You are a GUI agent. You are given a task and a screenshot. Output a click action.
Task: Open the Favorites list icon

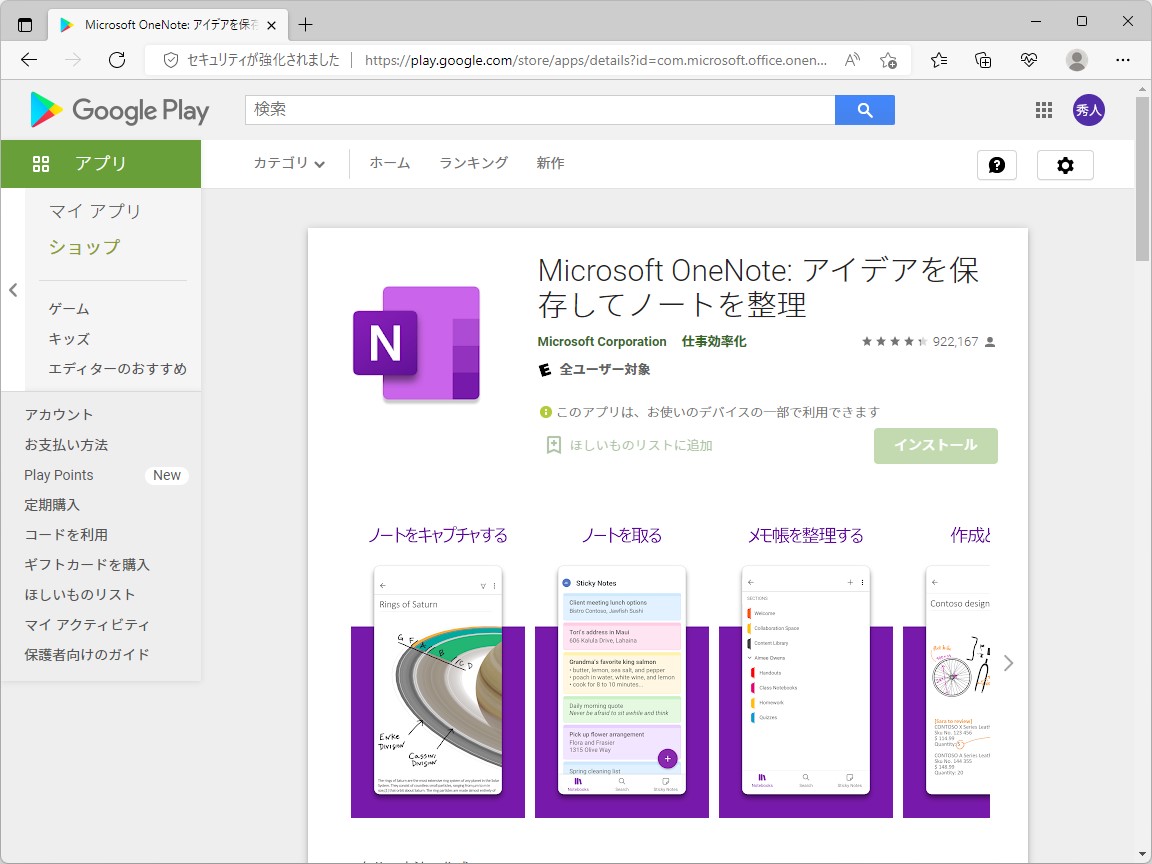[939, 60]
